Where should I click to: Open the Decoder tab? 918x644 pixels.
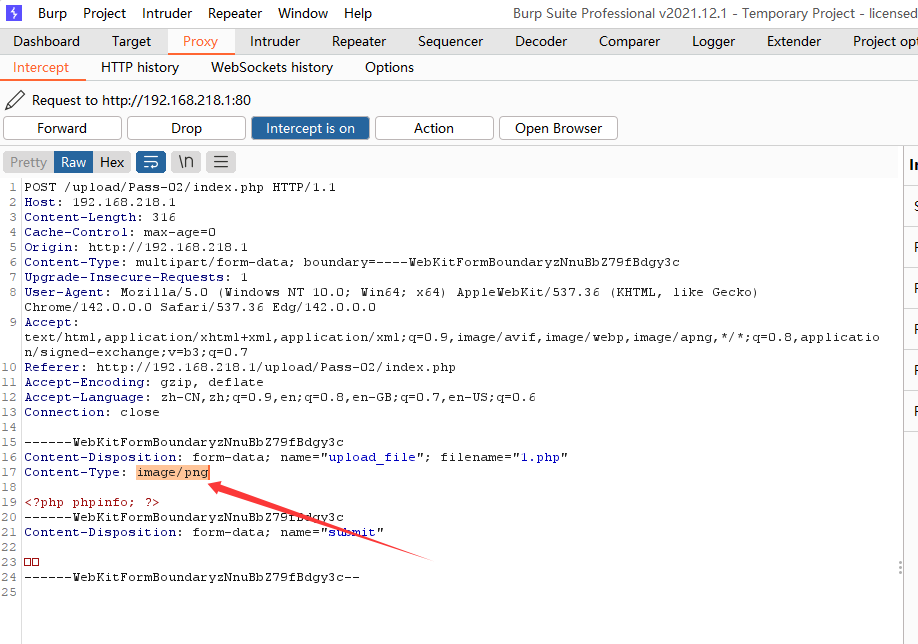pyautogui.click(x=541, y=42)
